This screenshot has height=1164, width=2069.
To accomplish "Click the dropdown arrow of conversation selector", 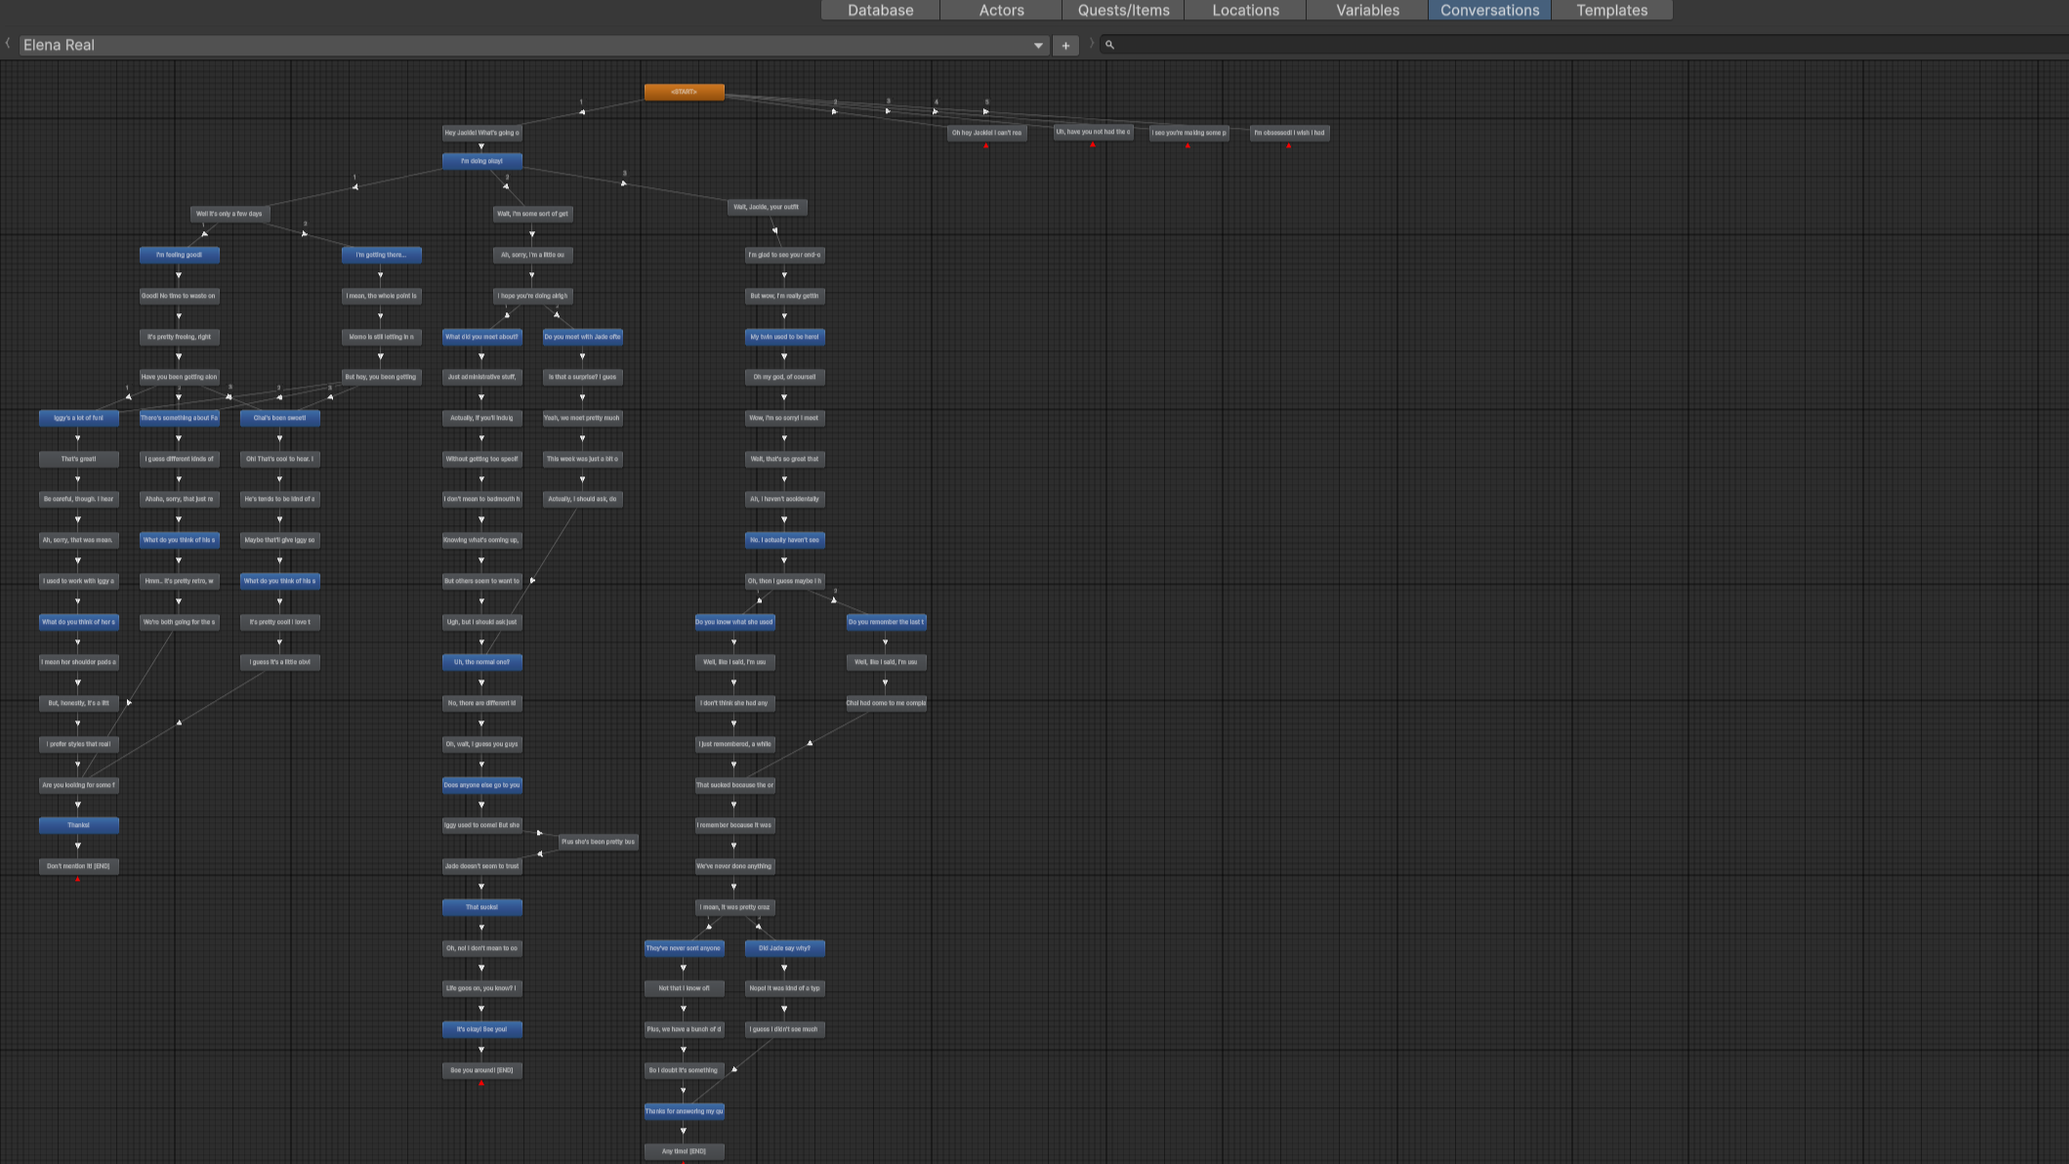I will 1038,45.
